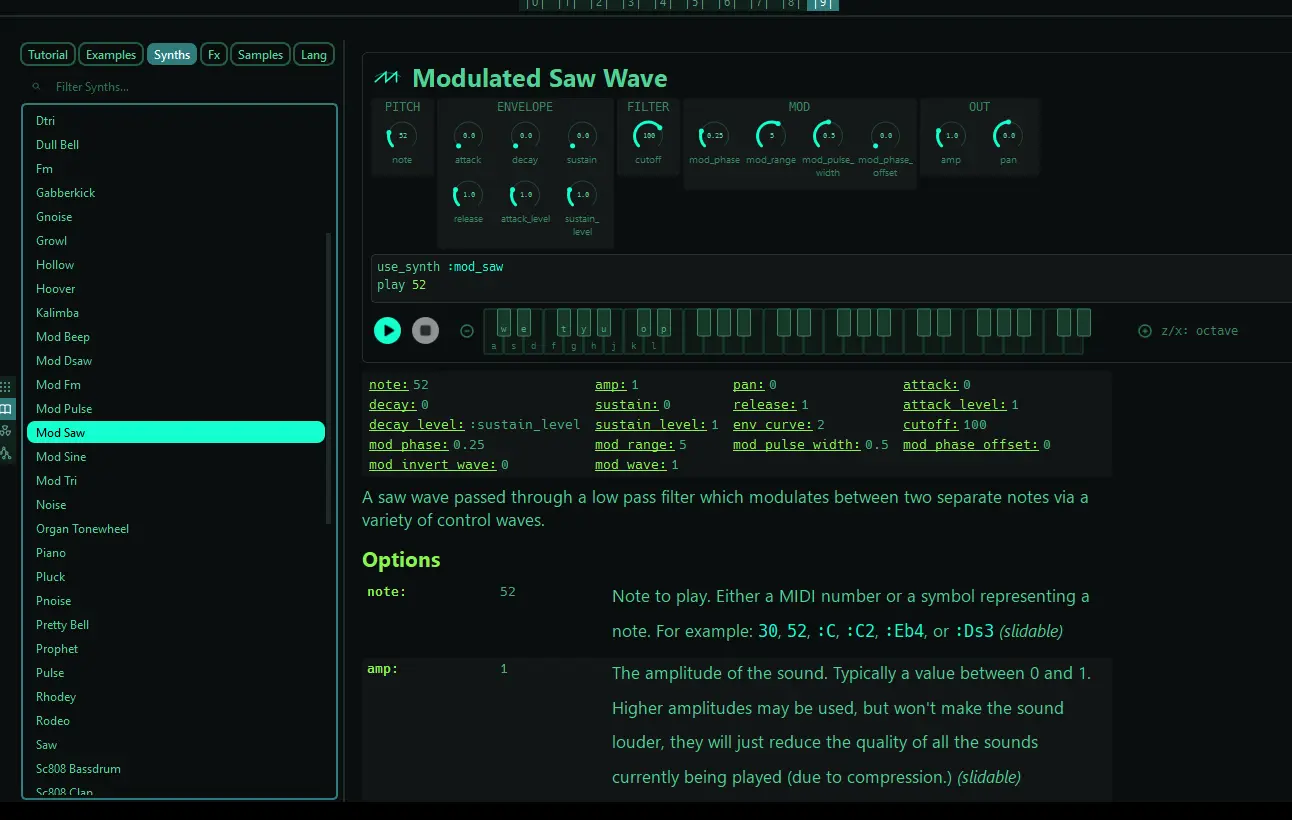Open the tree graph sidebar icon
Viewport: 1292px width, 820px height.
coord(6,453)
